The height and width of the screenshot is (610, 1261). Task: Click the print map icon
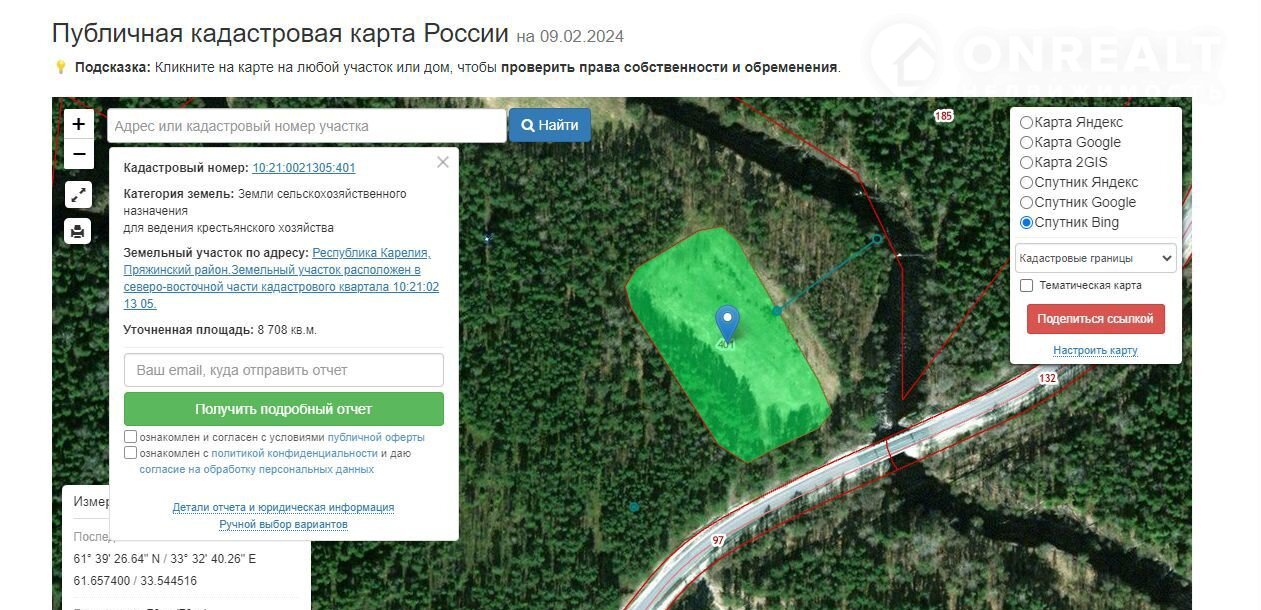(x=78, y=232)
